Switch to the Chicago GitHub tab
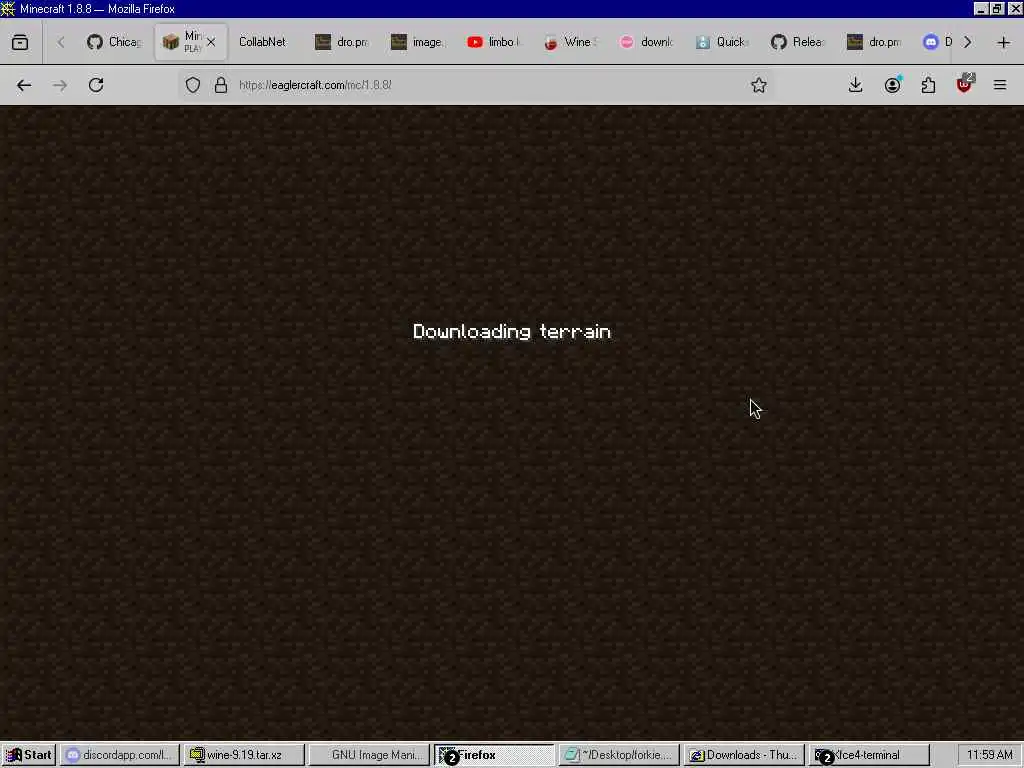Image resolution: width=1024 pixels, height=768 pixels. [115, 42]
